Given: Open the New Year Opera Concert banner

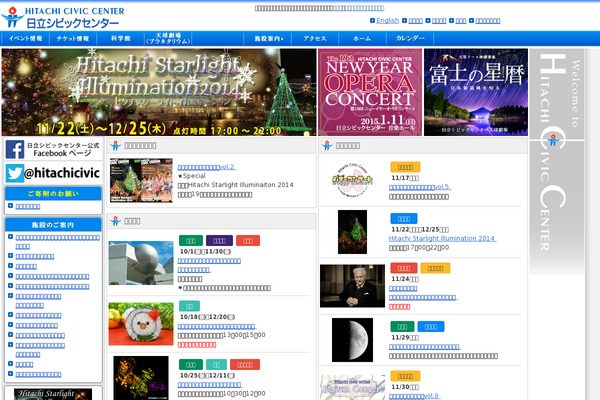Looking at the screenshot, I should [x=370, y=92].
